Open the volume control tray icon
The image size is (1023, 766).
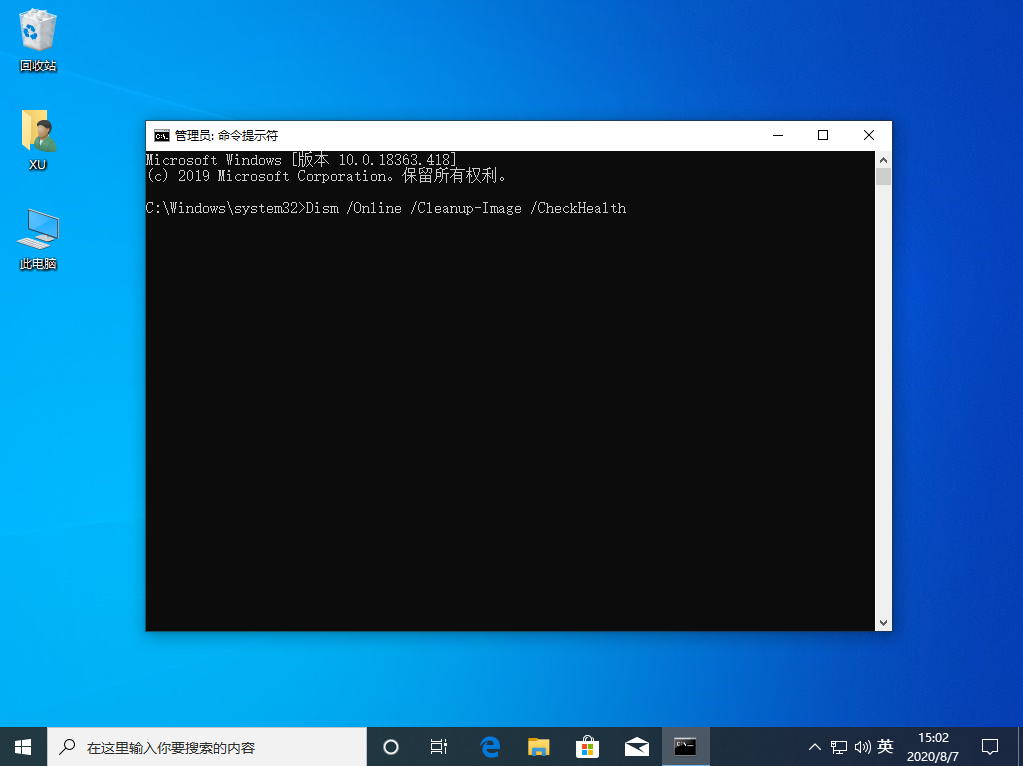pyautogui.click(x=861, y=747)
